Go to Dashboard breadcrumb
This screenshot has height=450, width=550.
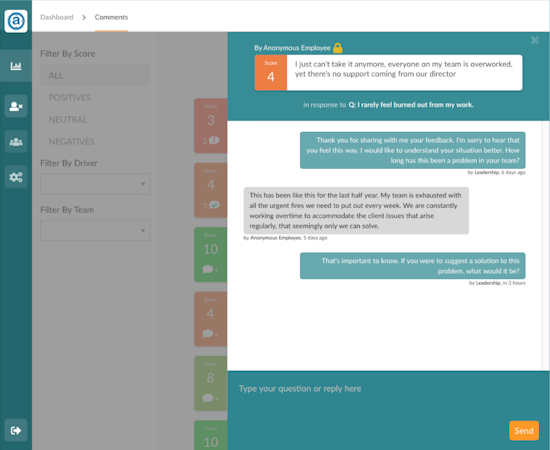[x=57, y=17]
